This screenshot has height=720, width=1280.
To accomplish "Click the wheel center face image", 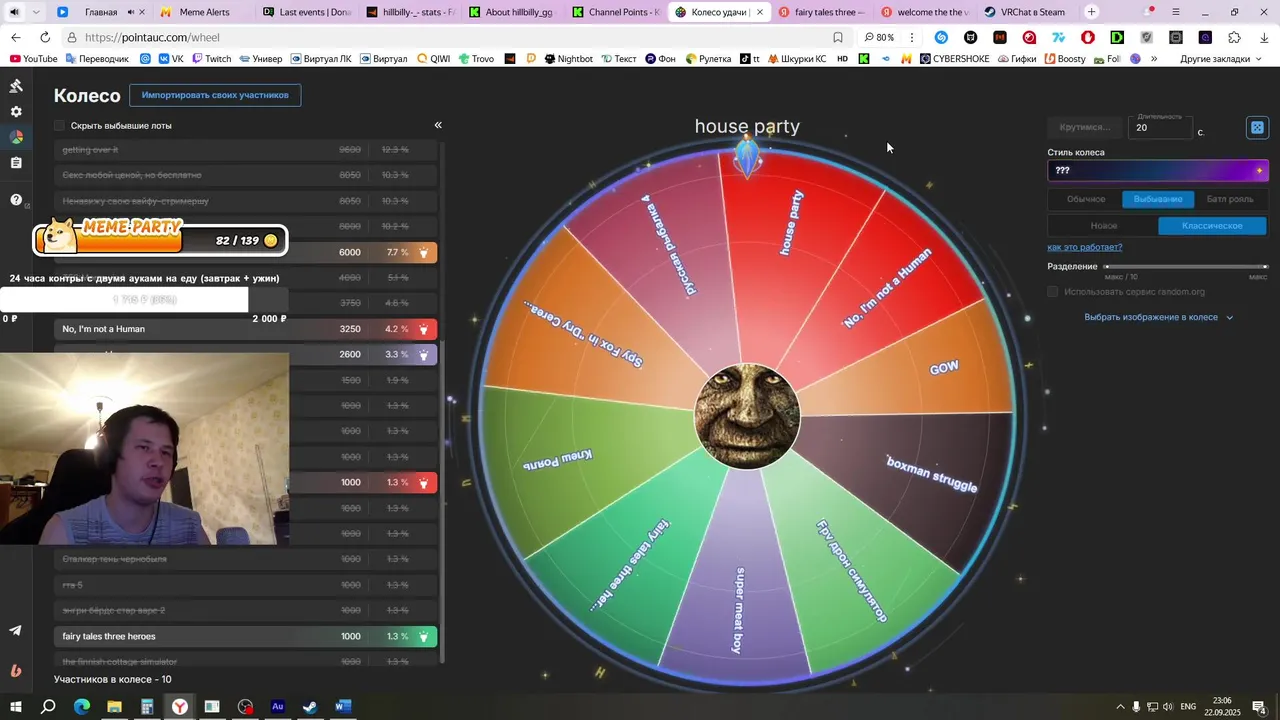I will (747, 415).
